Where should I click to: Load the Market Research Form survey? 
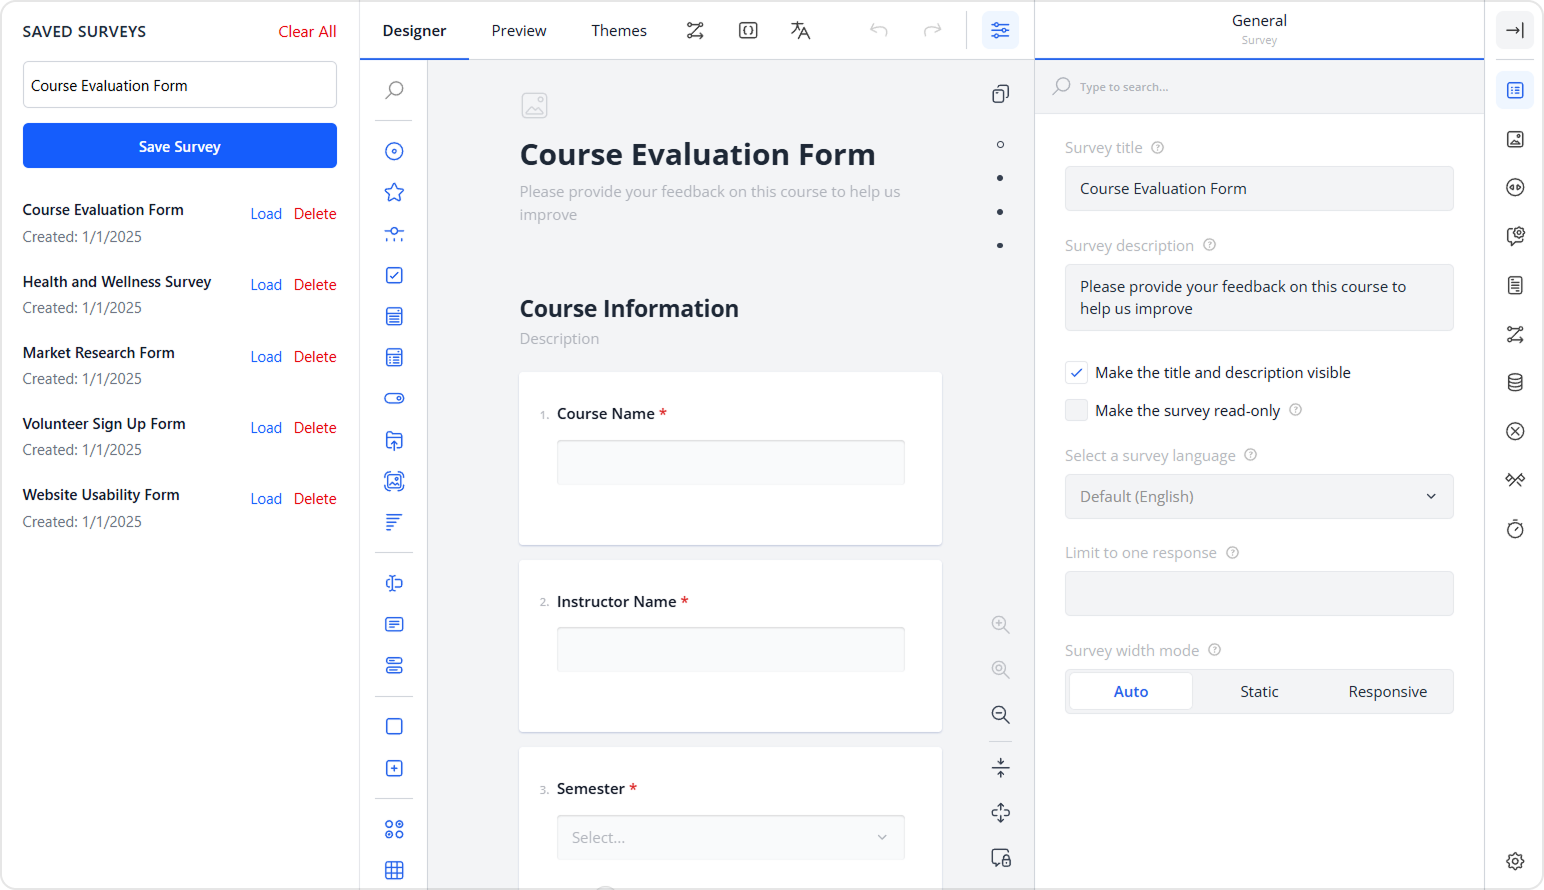click(266, 356)
